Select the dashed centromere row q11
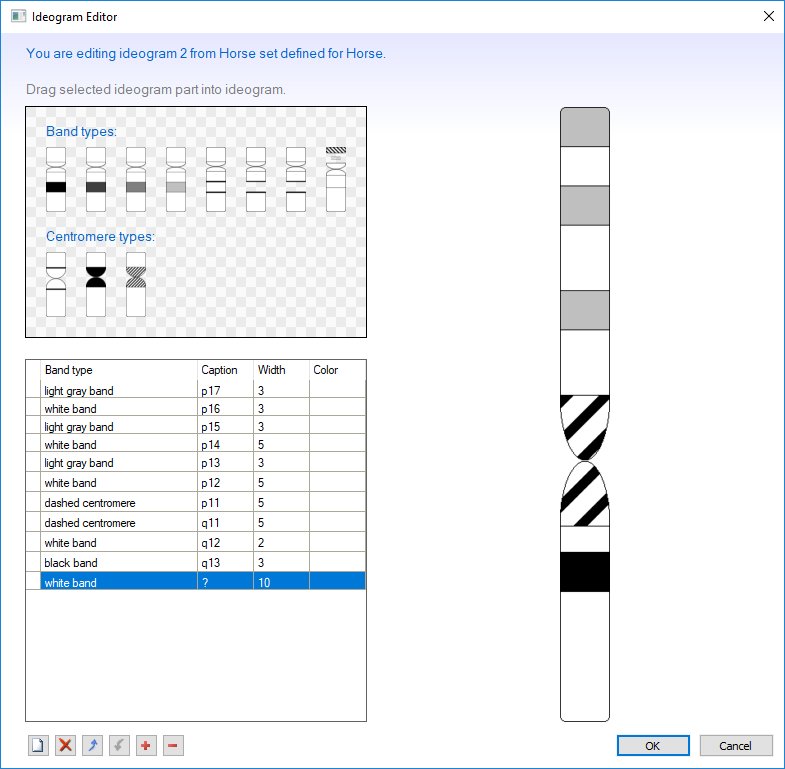The height and width of the screenshot is (769, 785). 196,523
